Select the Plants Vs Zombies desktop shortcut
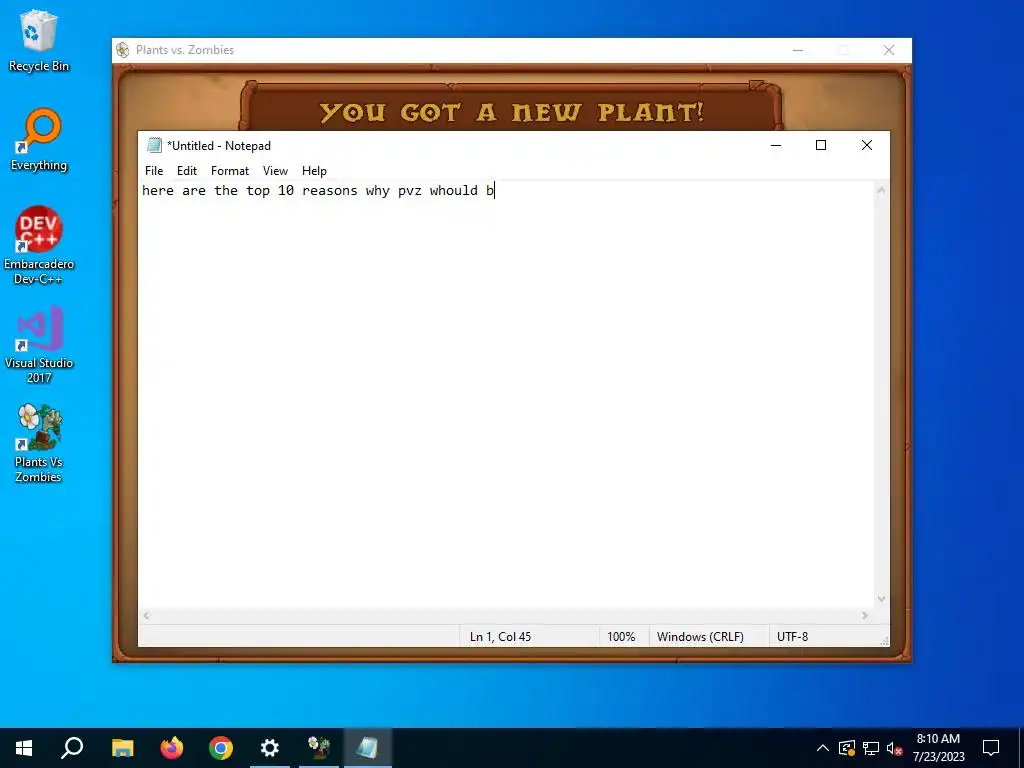Viewport: 1024px width, 768px height. point(39,444)
